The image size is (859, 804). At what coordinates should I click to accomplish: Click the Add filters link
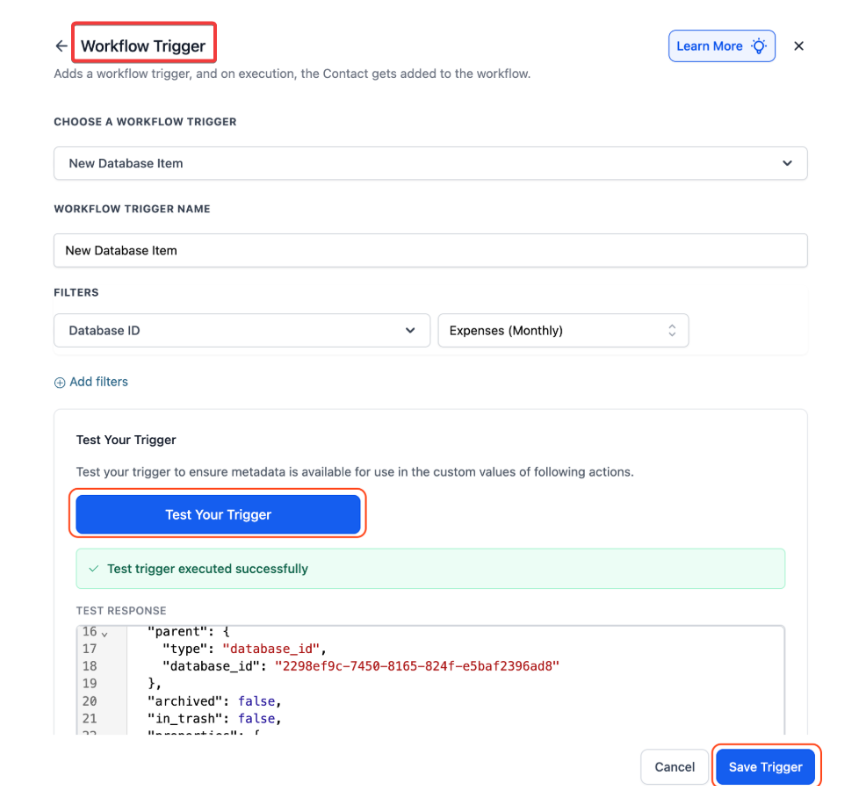coord(98,382)
